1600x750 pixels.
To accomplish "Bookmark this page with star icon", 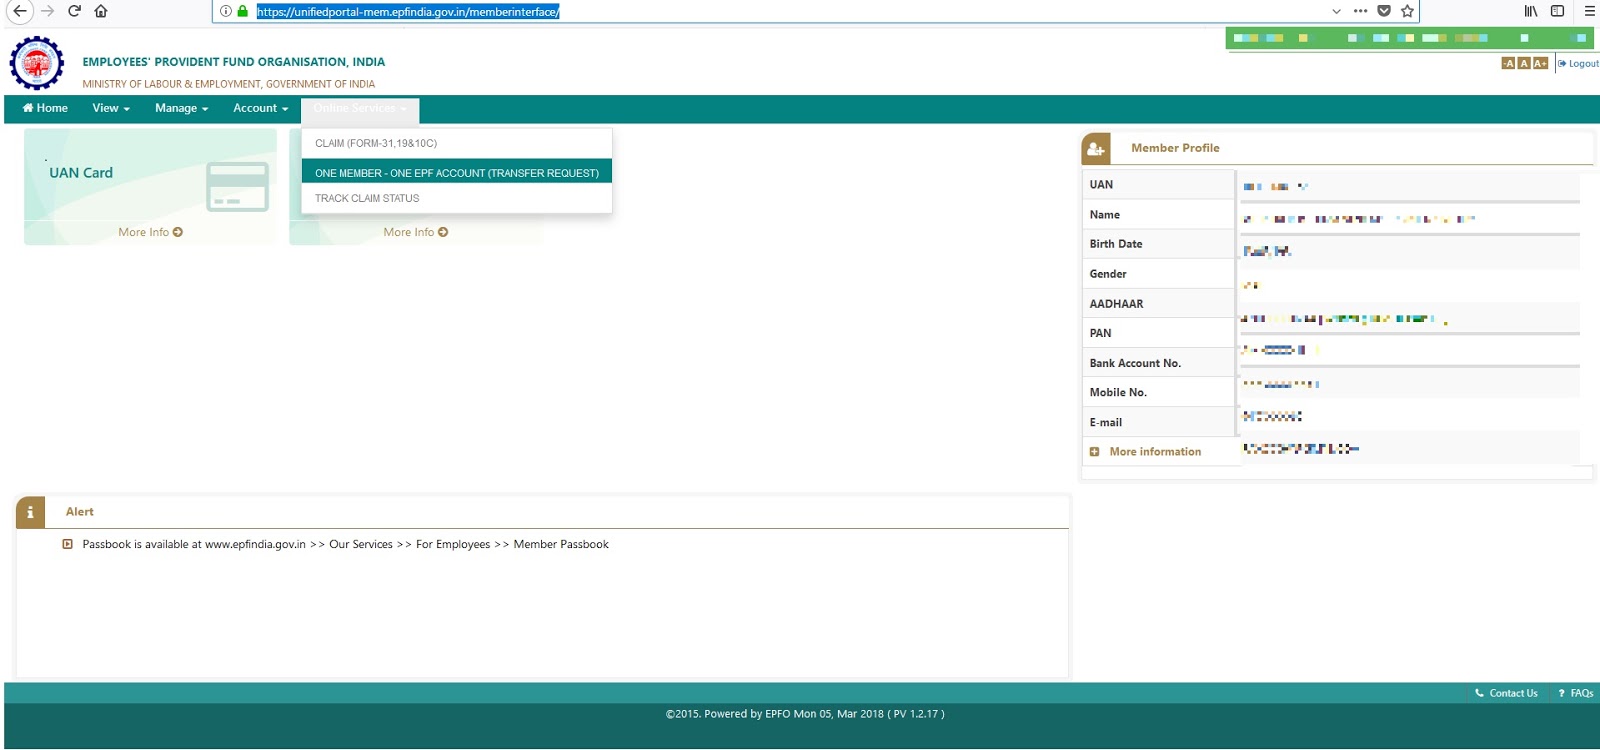I will tap(1407, 11).
